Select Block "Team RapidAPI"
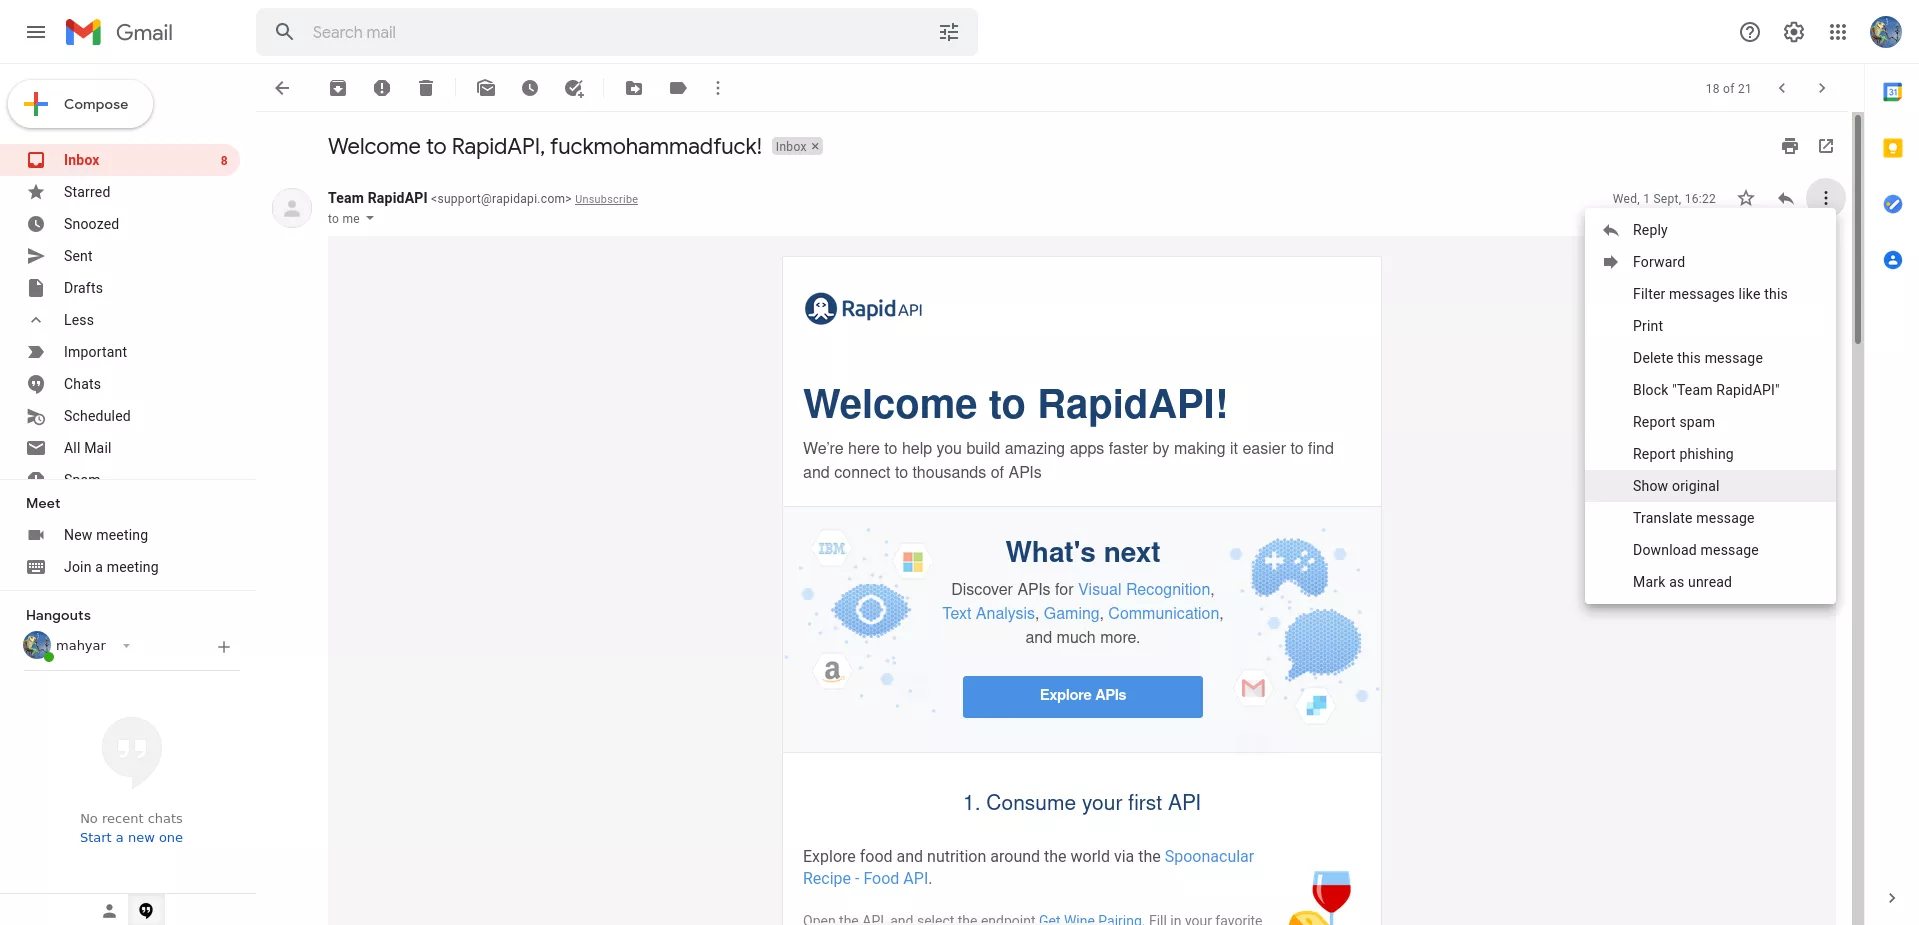The image size is (1919, 925). (1710, 390)
